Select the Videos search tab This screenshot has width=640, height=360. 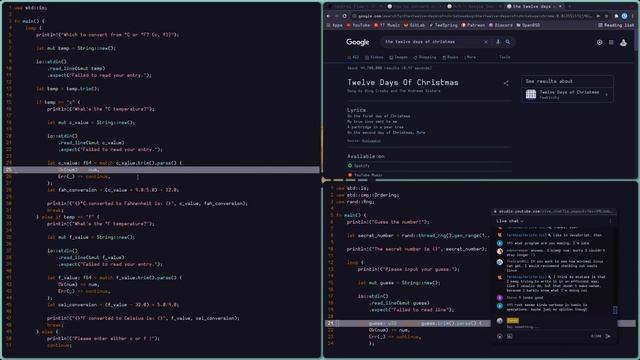pyautogui.click(x=374, y=57)
